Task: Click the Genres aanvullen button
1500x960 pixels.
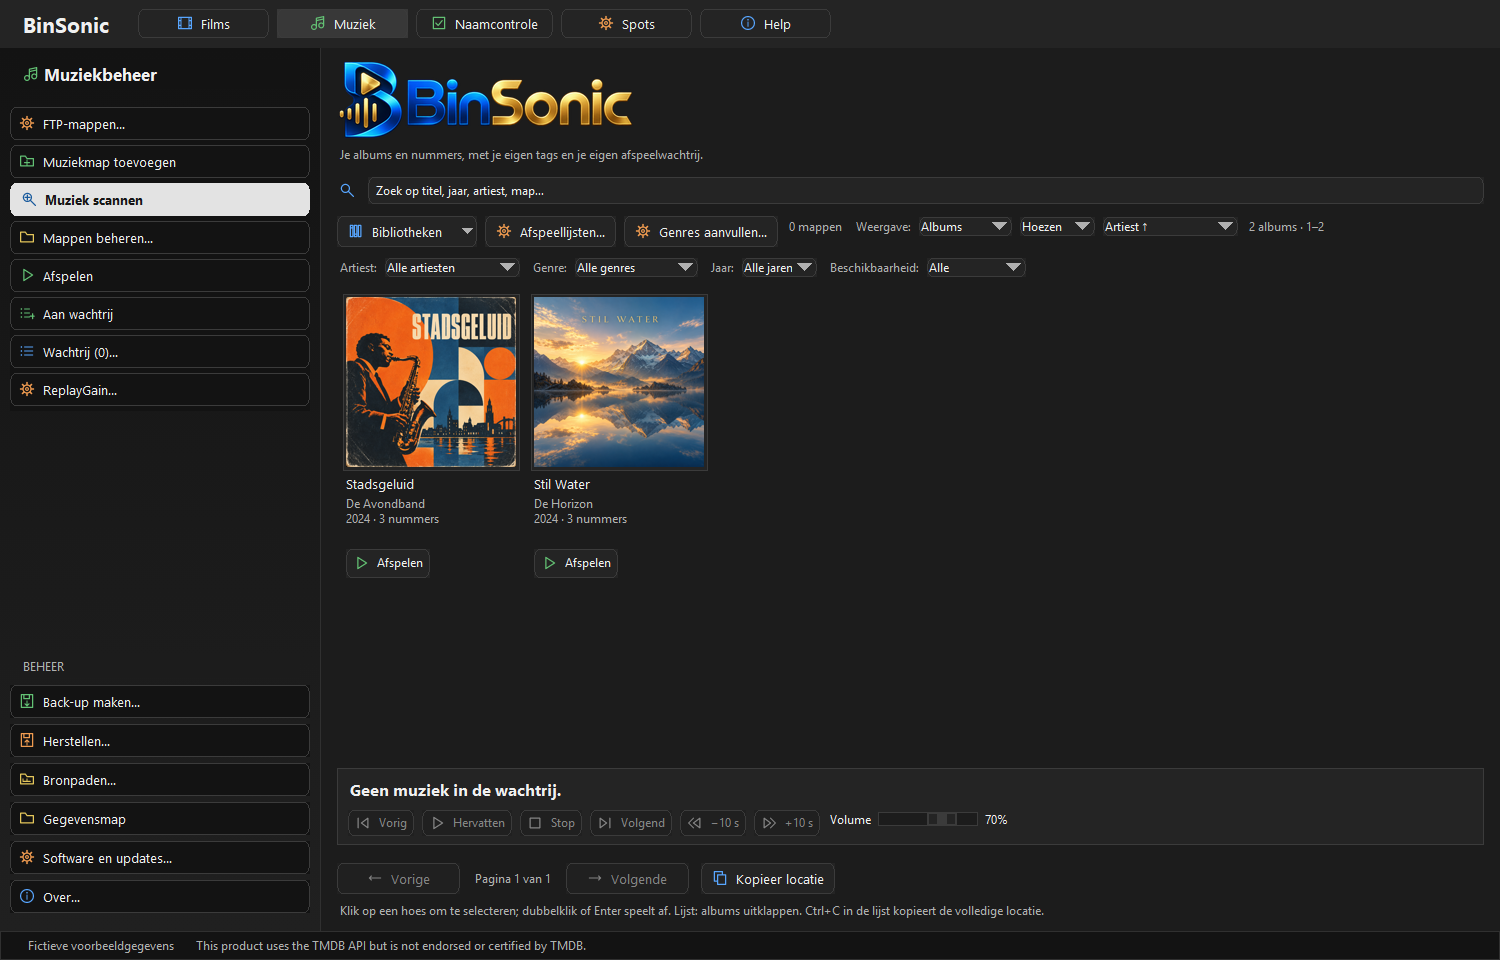Action: (702, 232)
